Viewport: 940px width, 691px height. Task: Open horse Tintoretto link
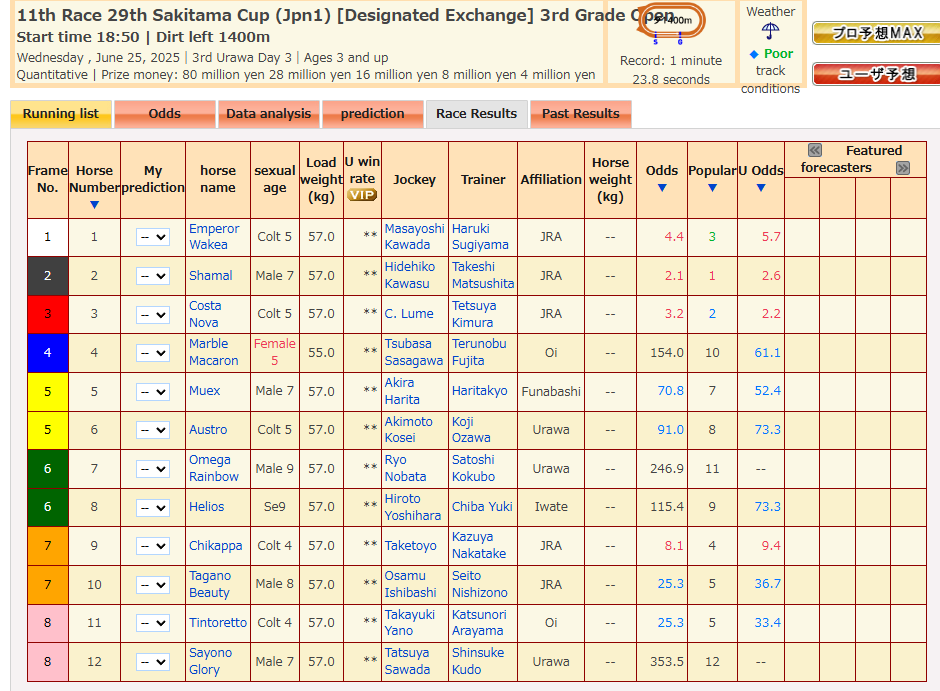(x=218, y=623)
